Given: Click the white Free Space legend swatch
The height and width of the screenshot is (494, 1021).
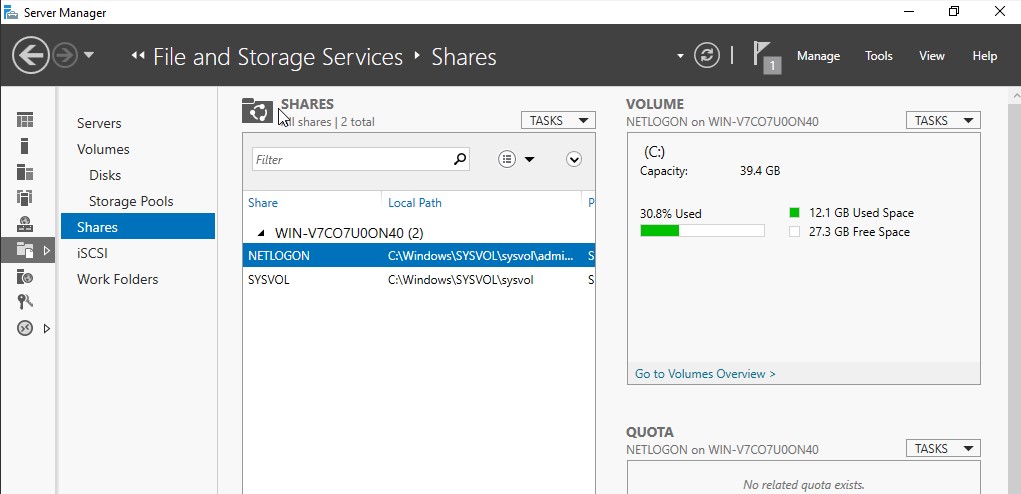Looking at the screenshot, I should [x=794, y=232].
